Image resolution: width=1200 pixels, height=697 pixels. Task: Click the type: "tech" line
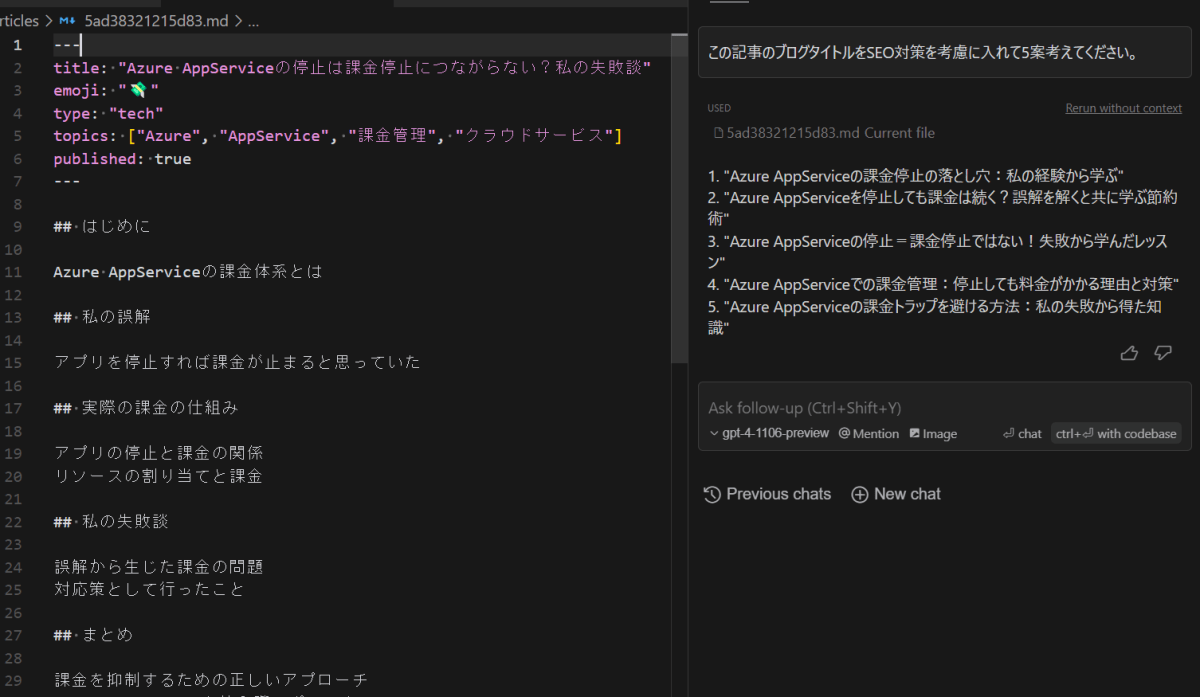(x=108, y=114)
